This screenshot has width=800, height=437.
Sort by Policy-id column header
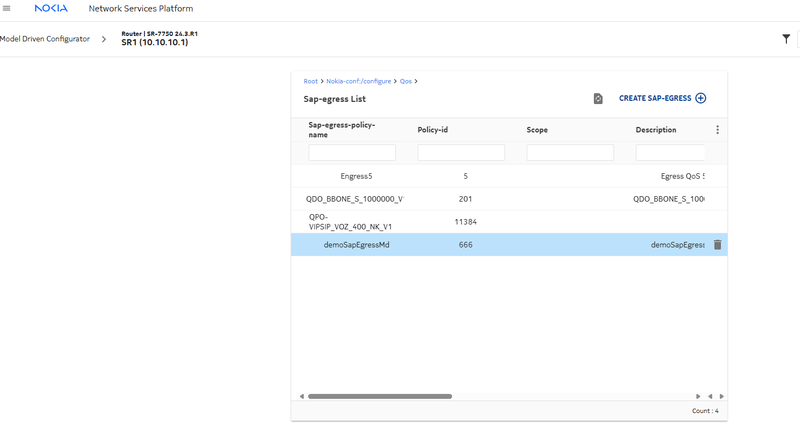click(x=433, y=130)
